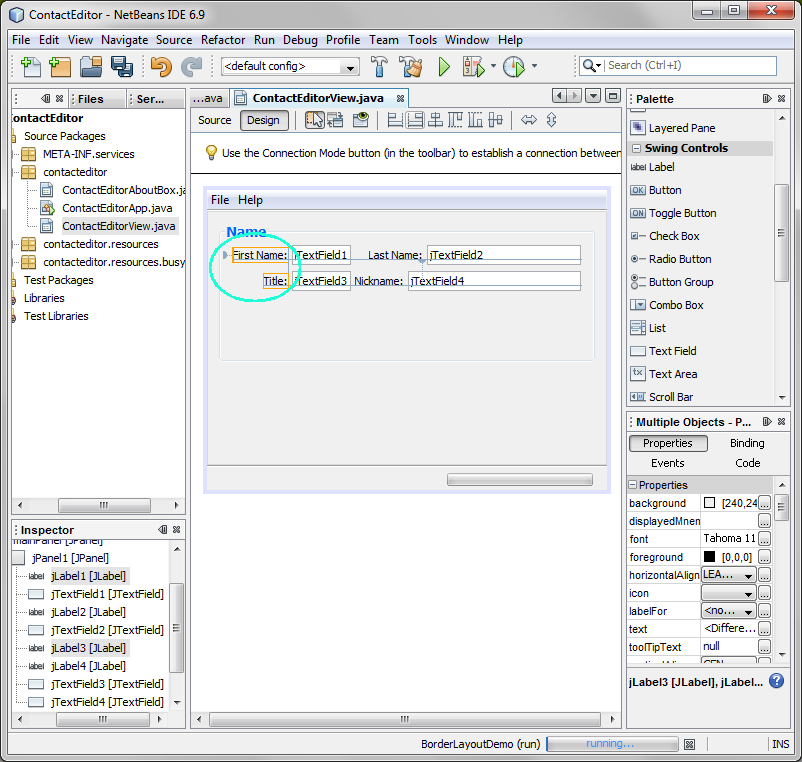Switch editor to Source view
This screenshot has width=802, height=762.
pos(215,120)
